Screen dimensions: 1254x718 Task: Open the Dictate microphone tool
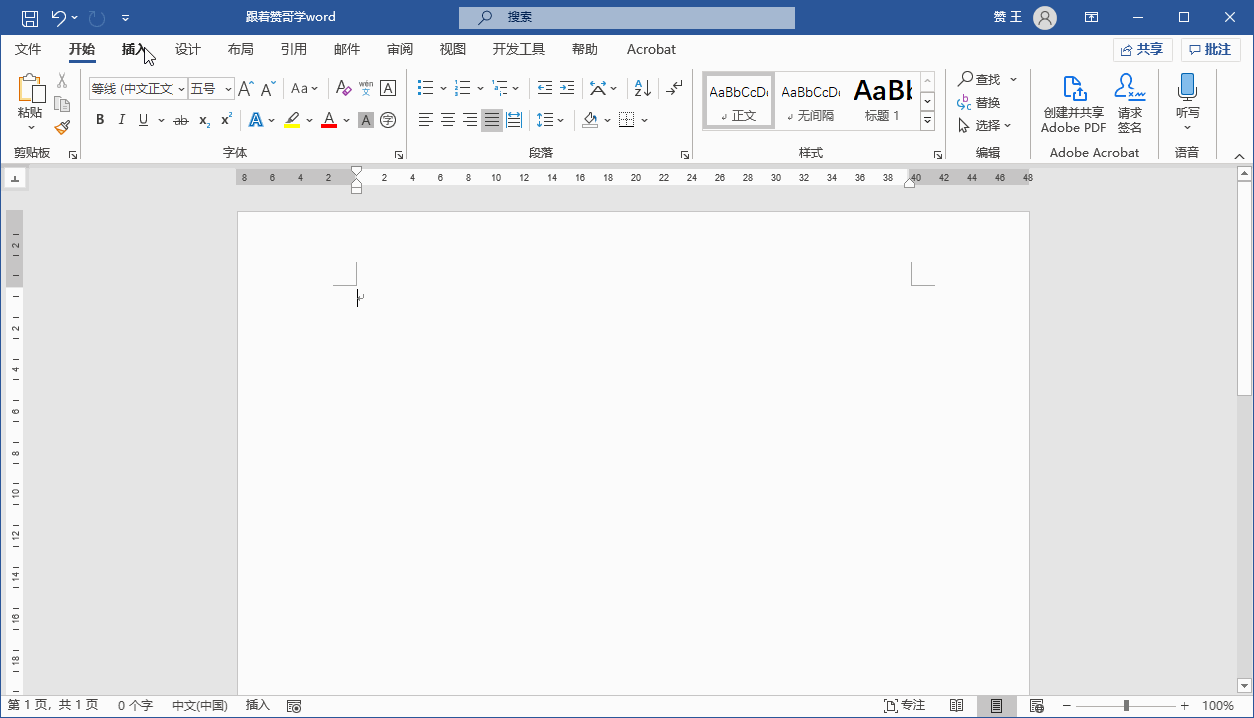[1187, 102]
